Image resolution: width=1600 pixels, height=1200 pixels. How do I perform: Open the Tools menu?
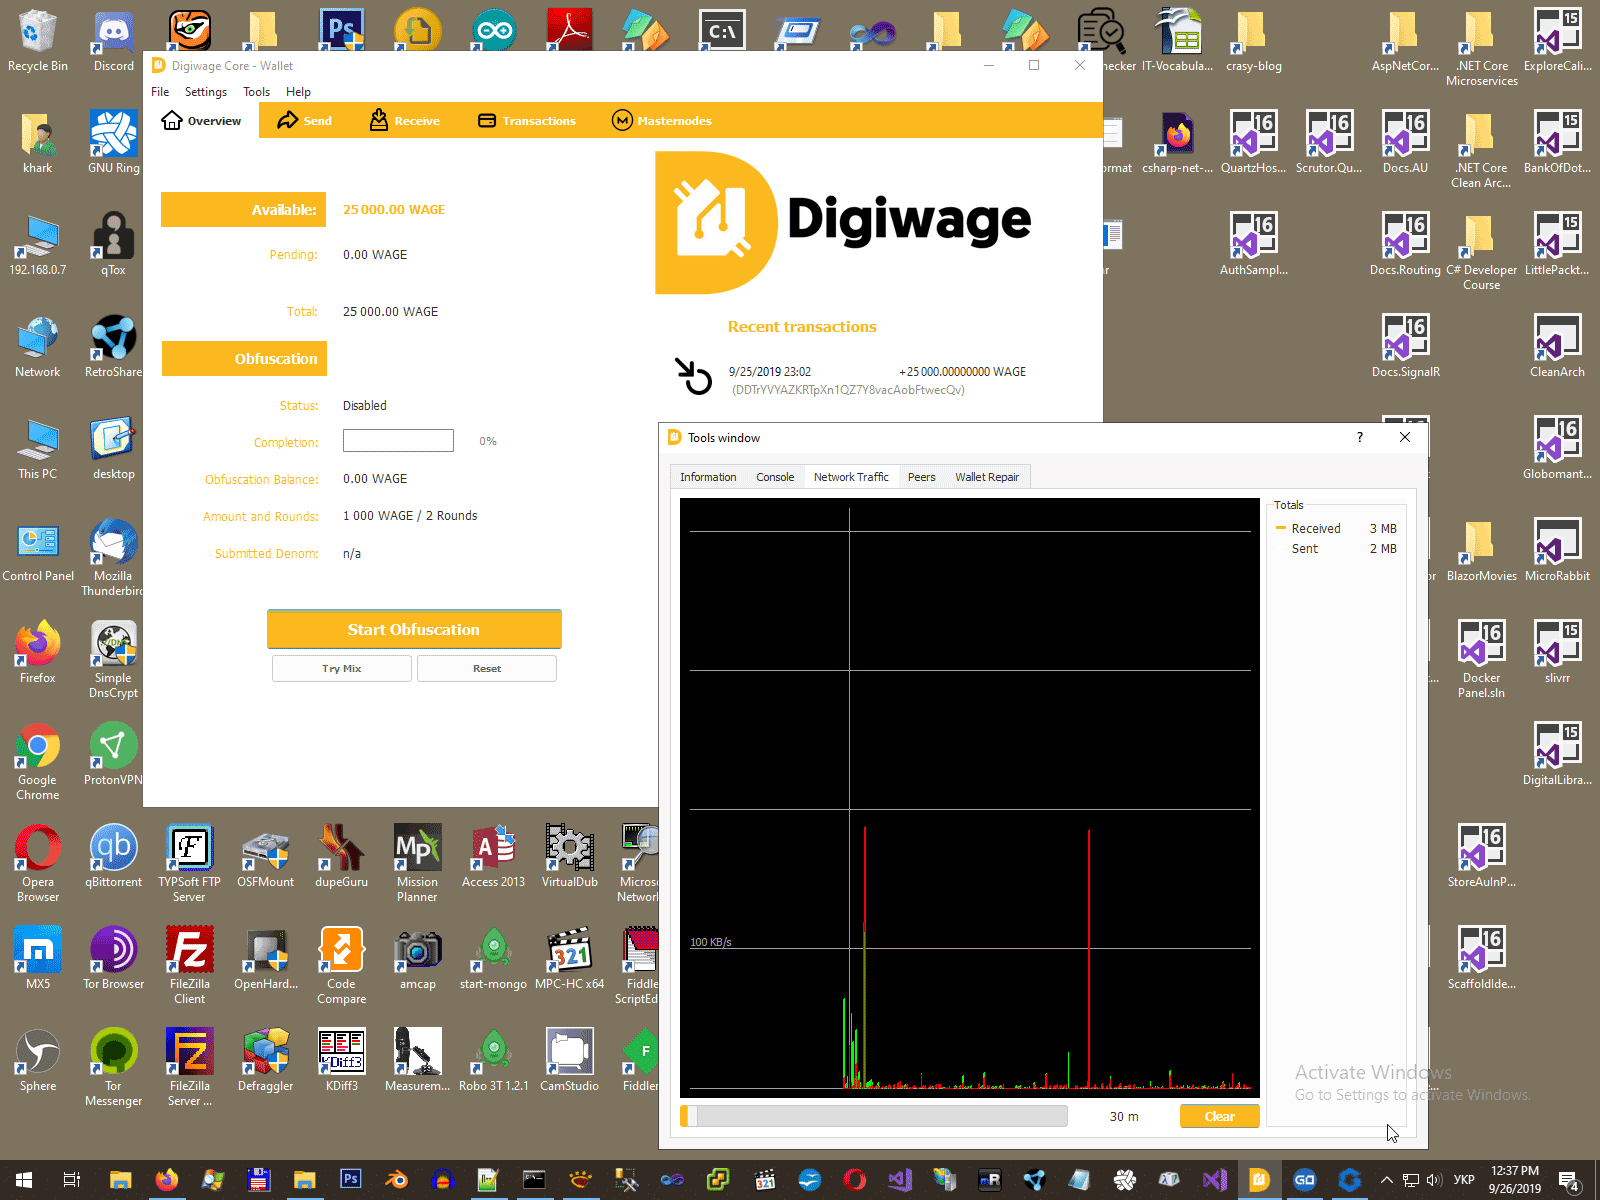tap(256, 92)
